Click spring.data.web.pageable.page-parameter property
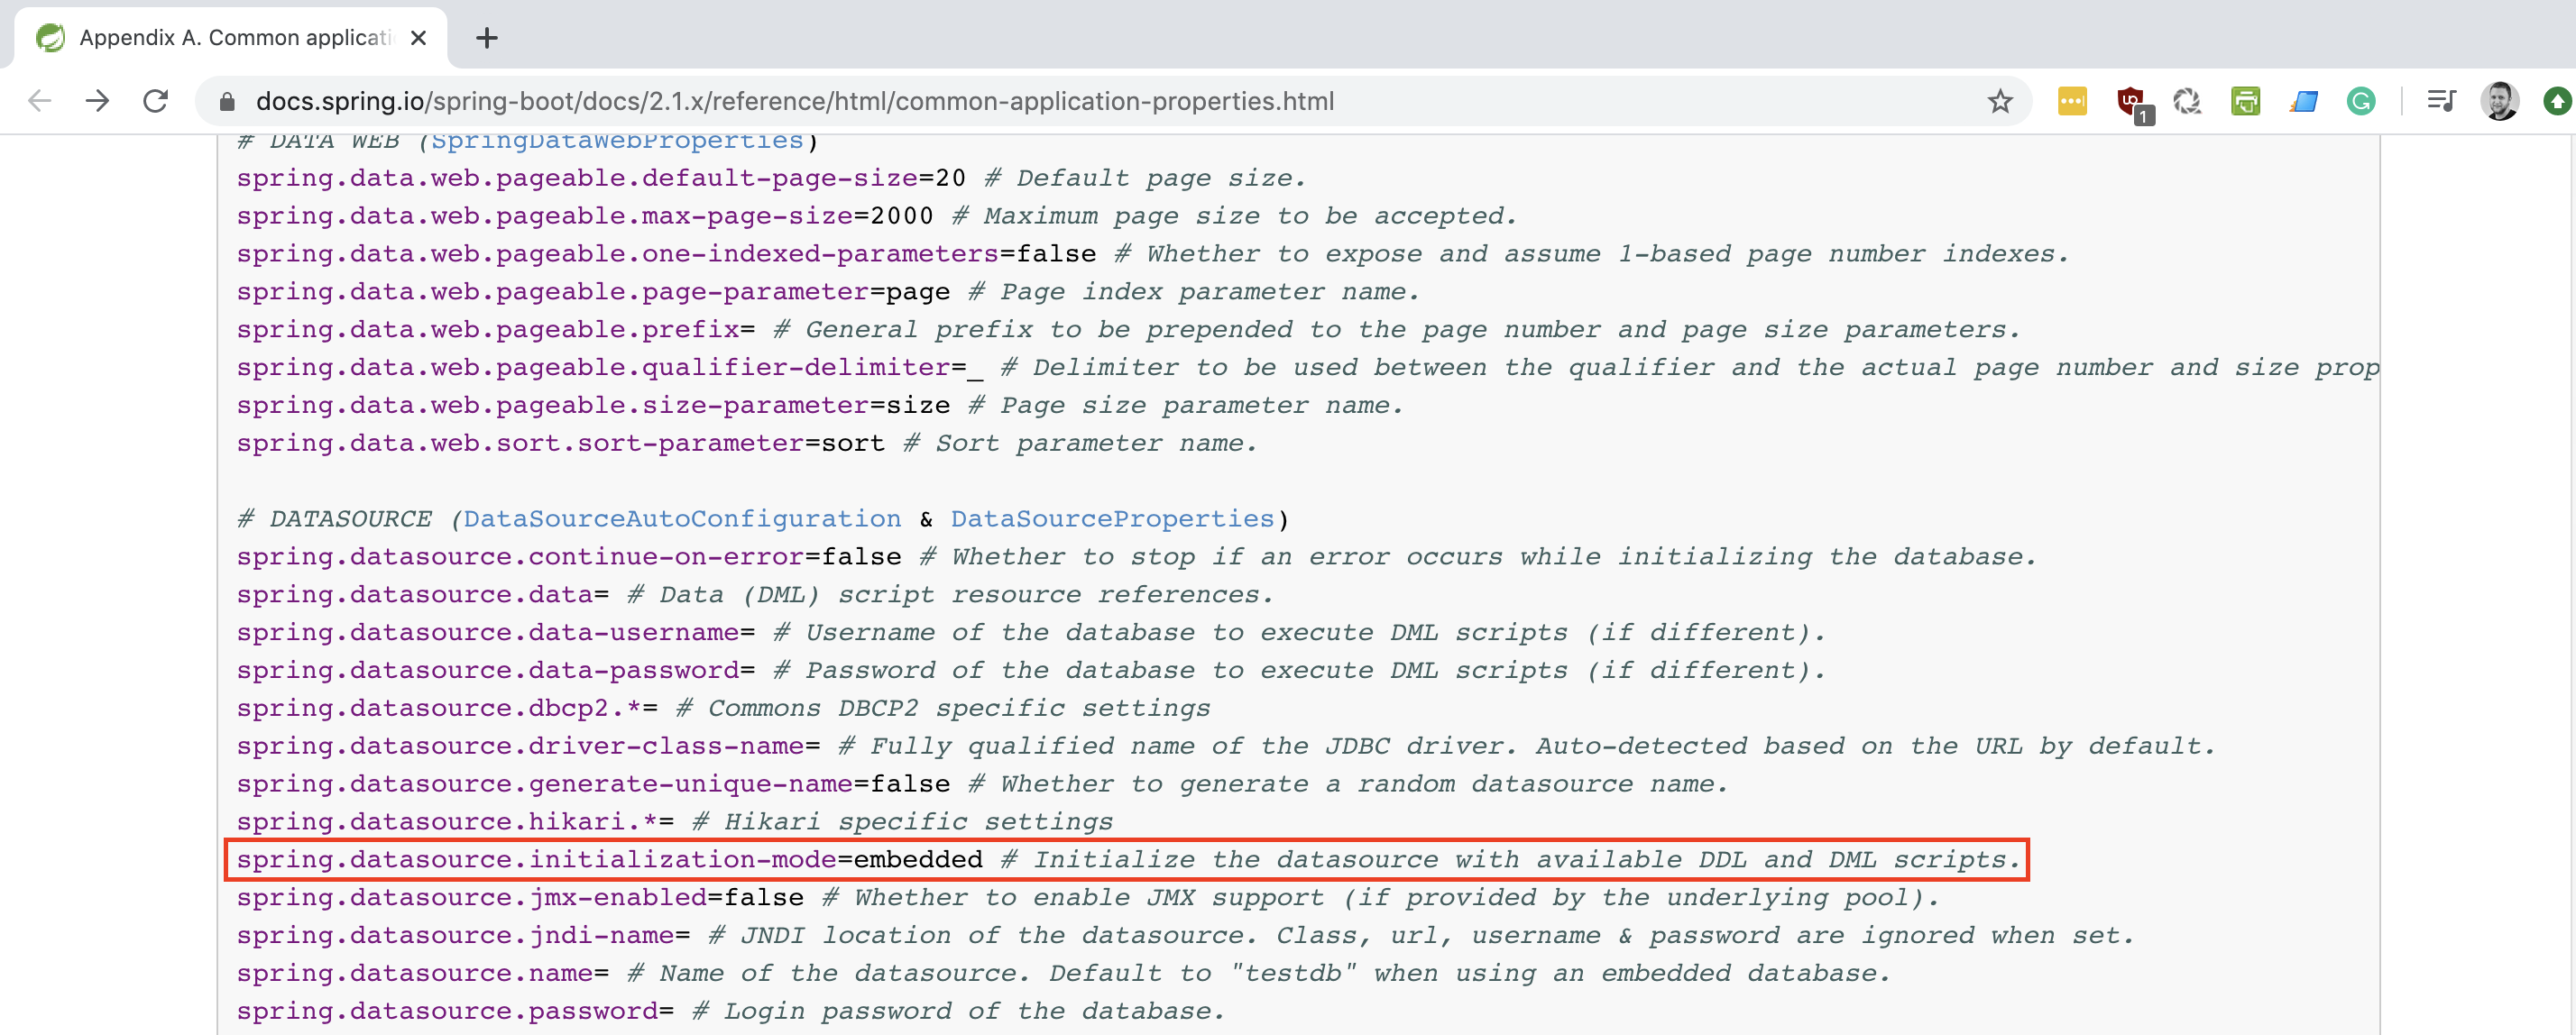 [553, 292]
